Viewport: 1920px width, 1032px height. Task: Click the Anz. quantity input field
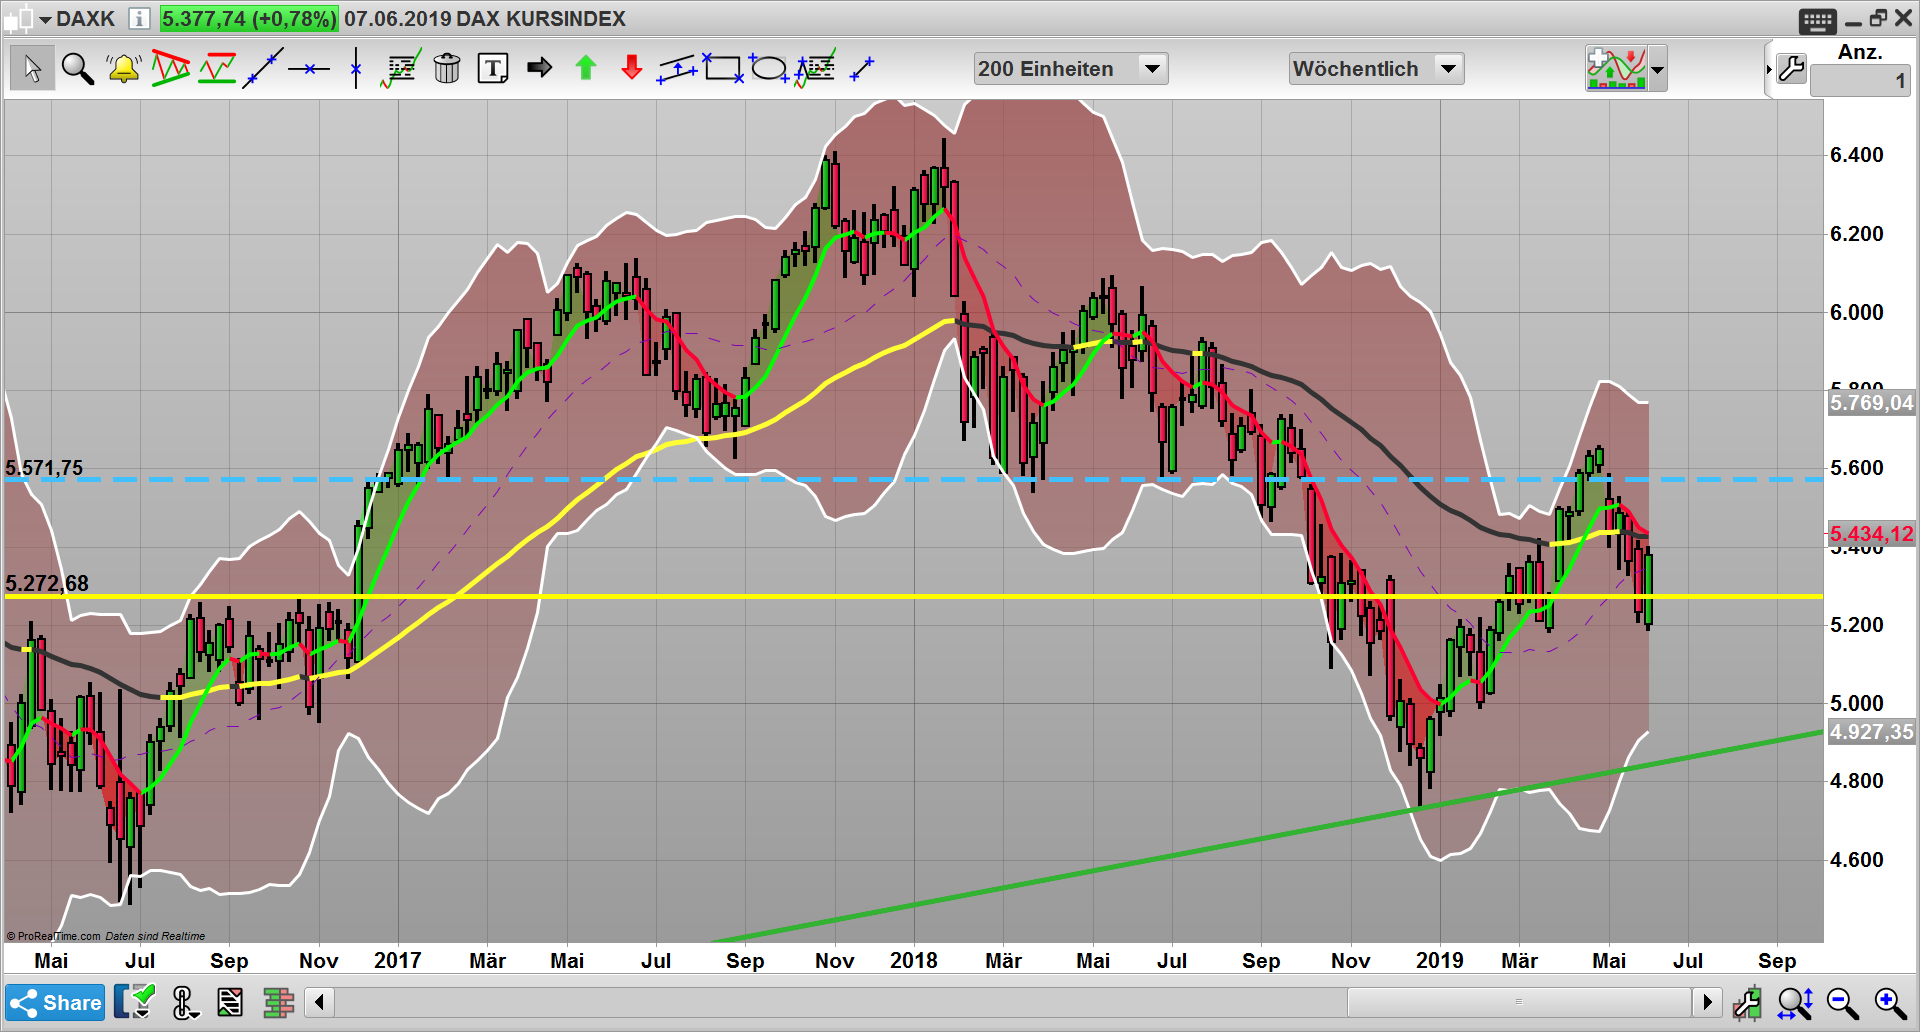(x=1860, y=80)
